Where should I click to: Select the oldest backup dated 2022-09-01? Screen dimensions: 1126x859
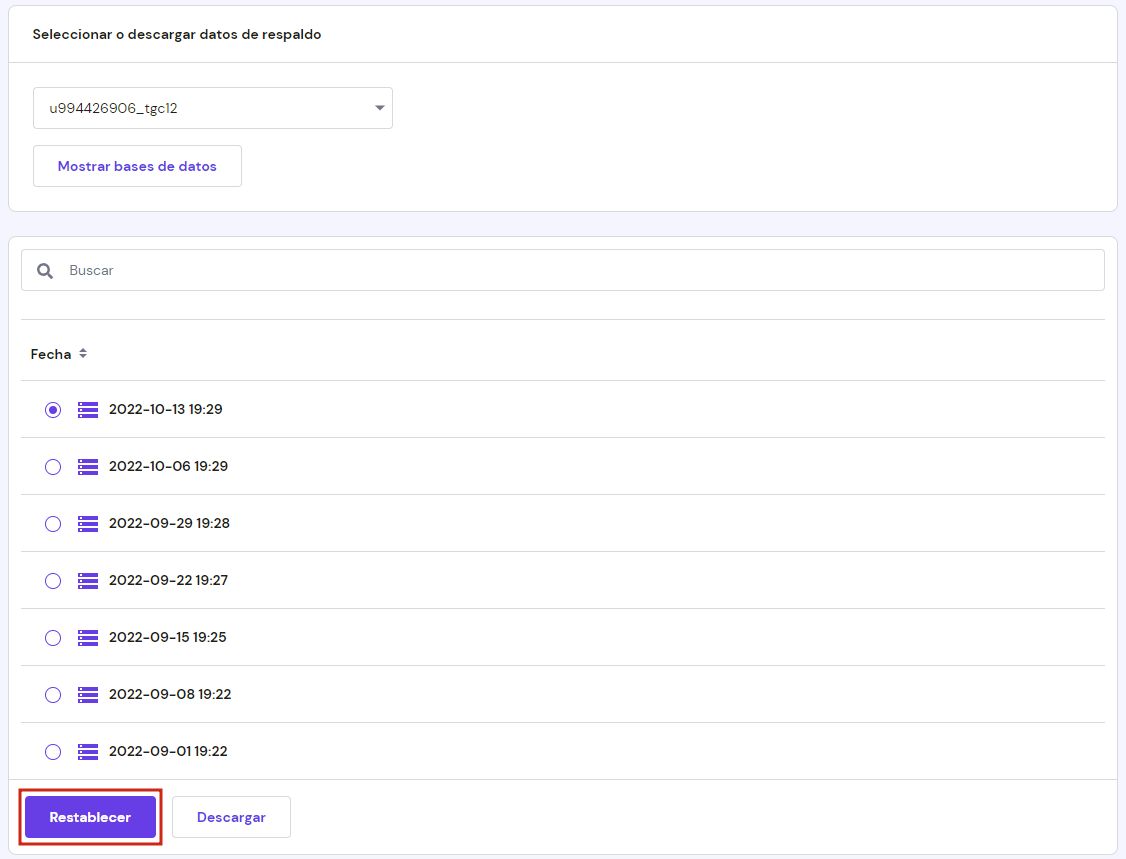point(53,751)
